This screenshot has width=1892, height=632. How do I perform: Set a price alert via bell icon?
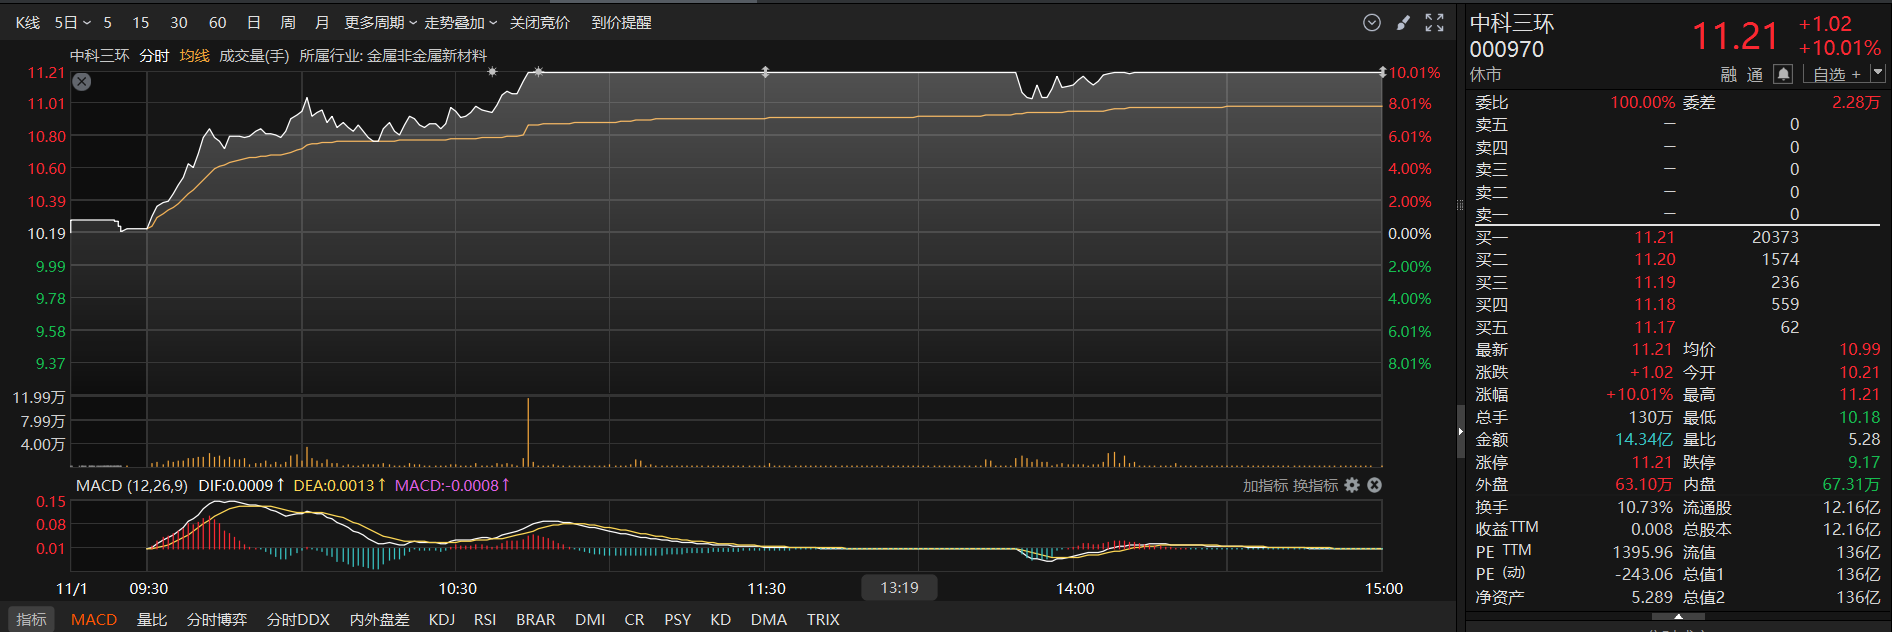1783,74
